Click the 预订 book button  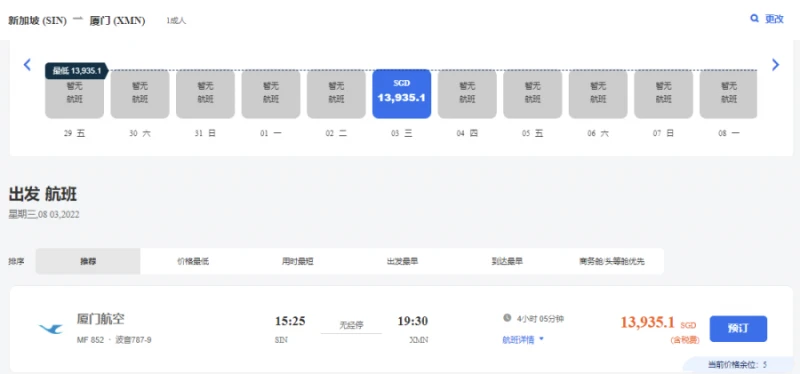click(738, 329)
